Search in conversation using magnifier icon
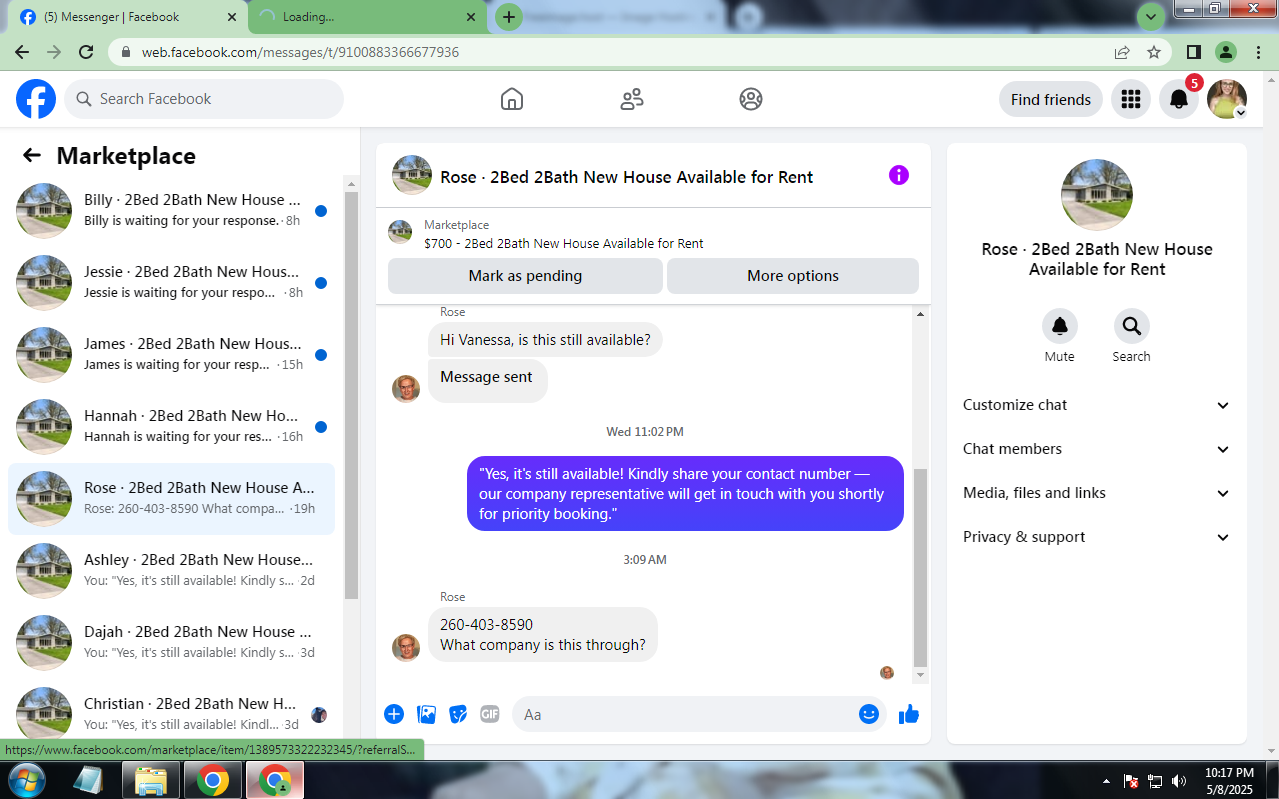Viewport: 1279px width, 799px height. click(x=1132, y=326)
